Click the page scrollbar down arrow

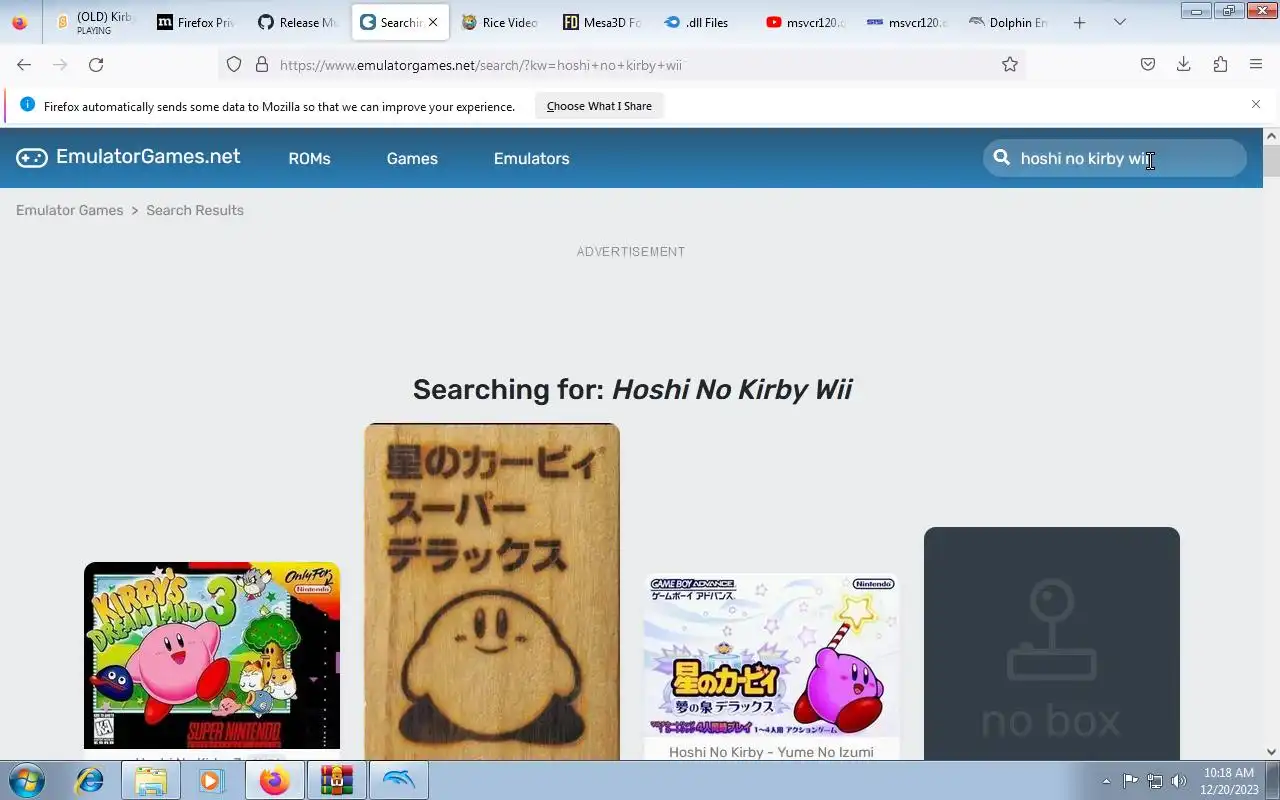click(x=1271, y=751)
